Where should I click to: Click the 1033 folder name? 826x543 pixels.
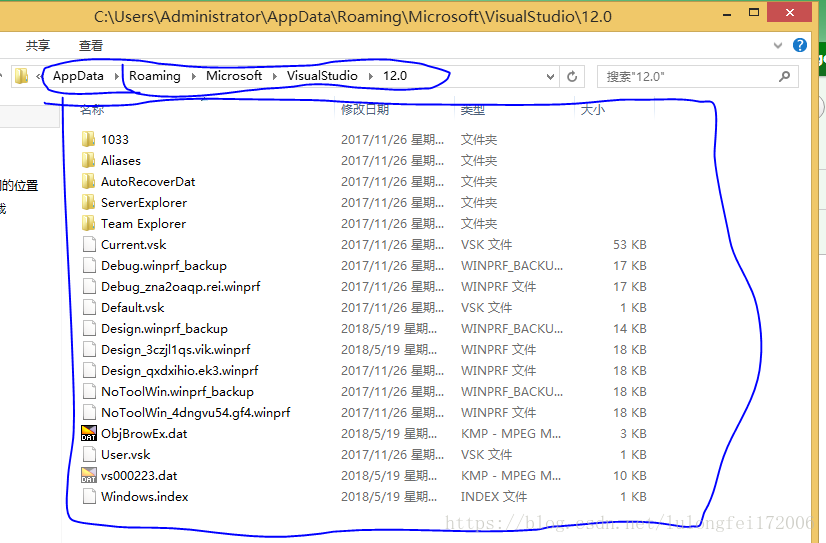(x=115, y=140)
